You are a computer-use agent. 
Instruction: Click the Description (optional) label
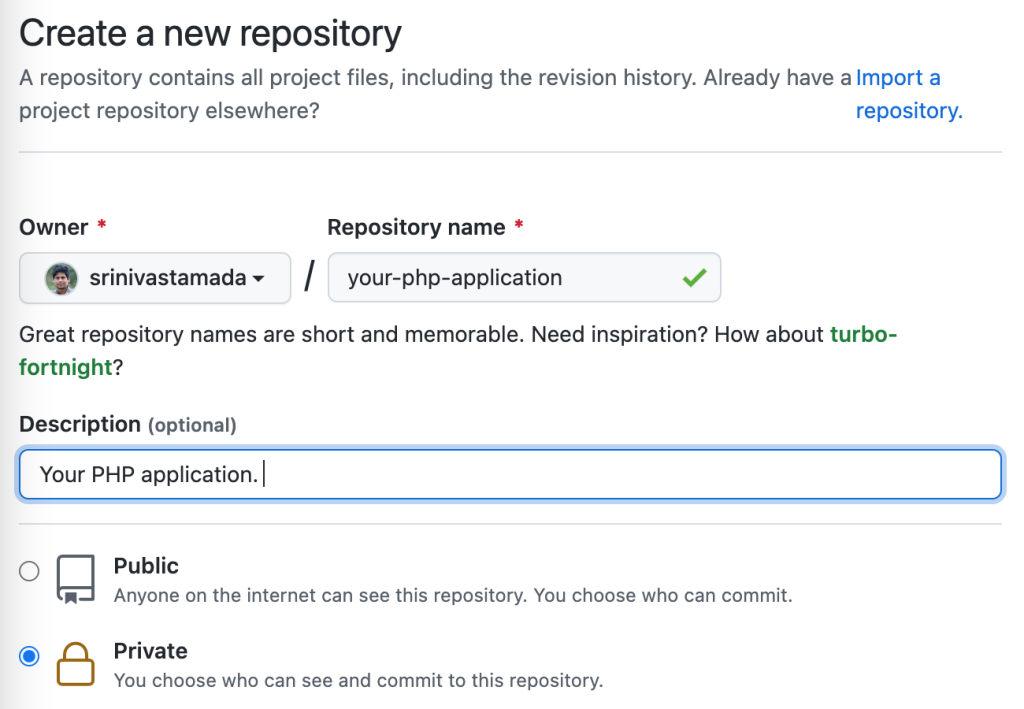(x=128, y=424)
